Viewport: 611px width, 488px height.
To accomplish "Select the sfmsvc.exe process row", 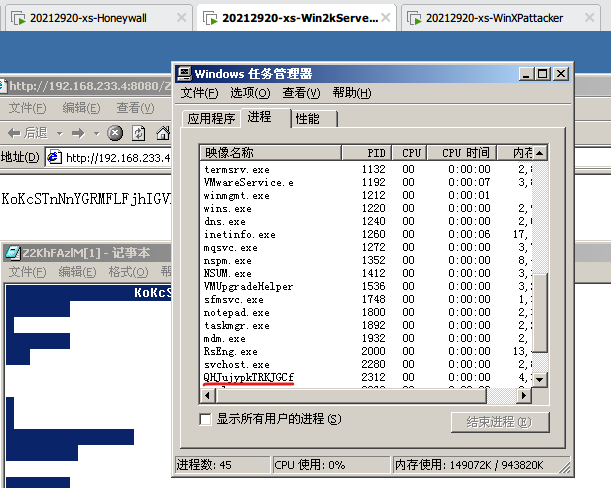I will (366, 299).
